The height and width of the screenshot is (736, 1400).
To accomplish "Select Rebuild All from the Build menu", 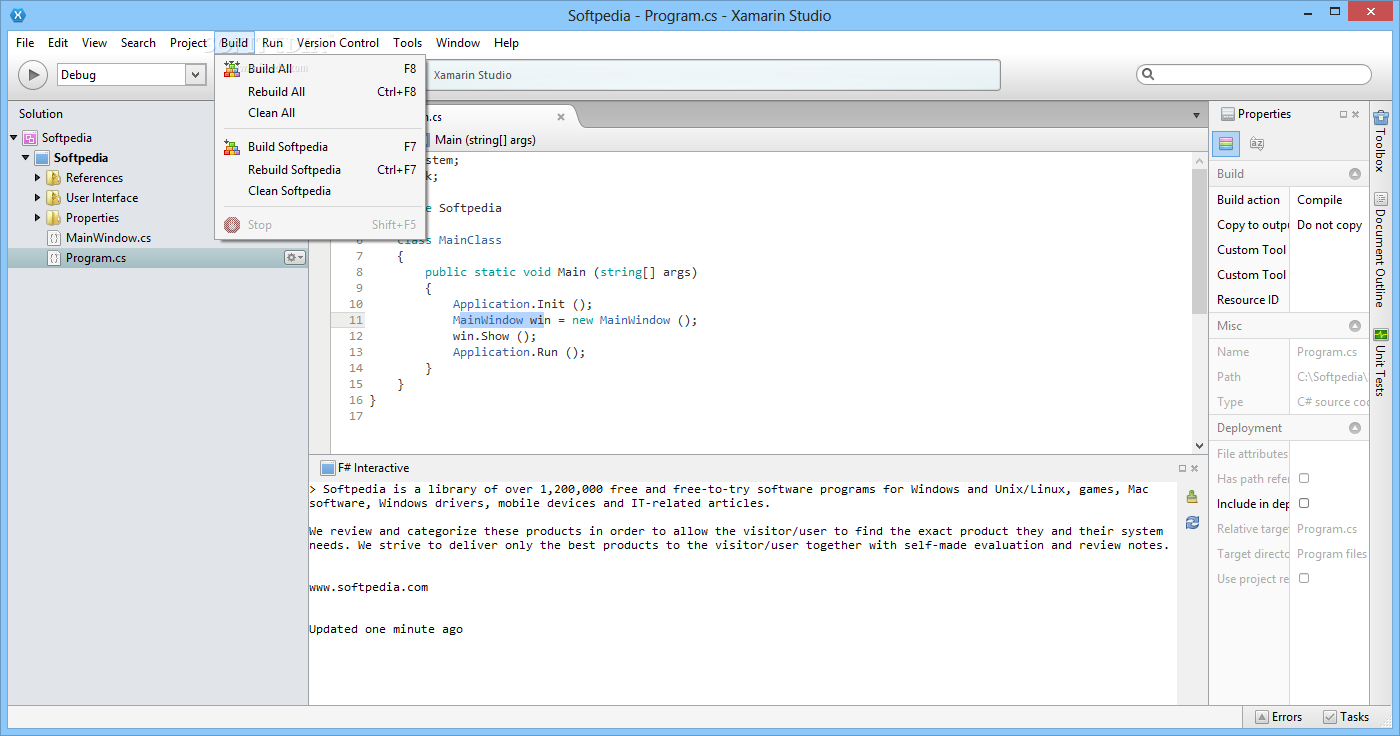I will (x=320, y=91).
